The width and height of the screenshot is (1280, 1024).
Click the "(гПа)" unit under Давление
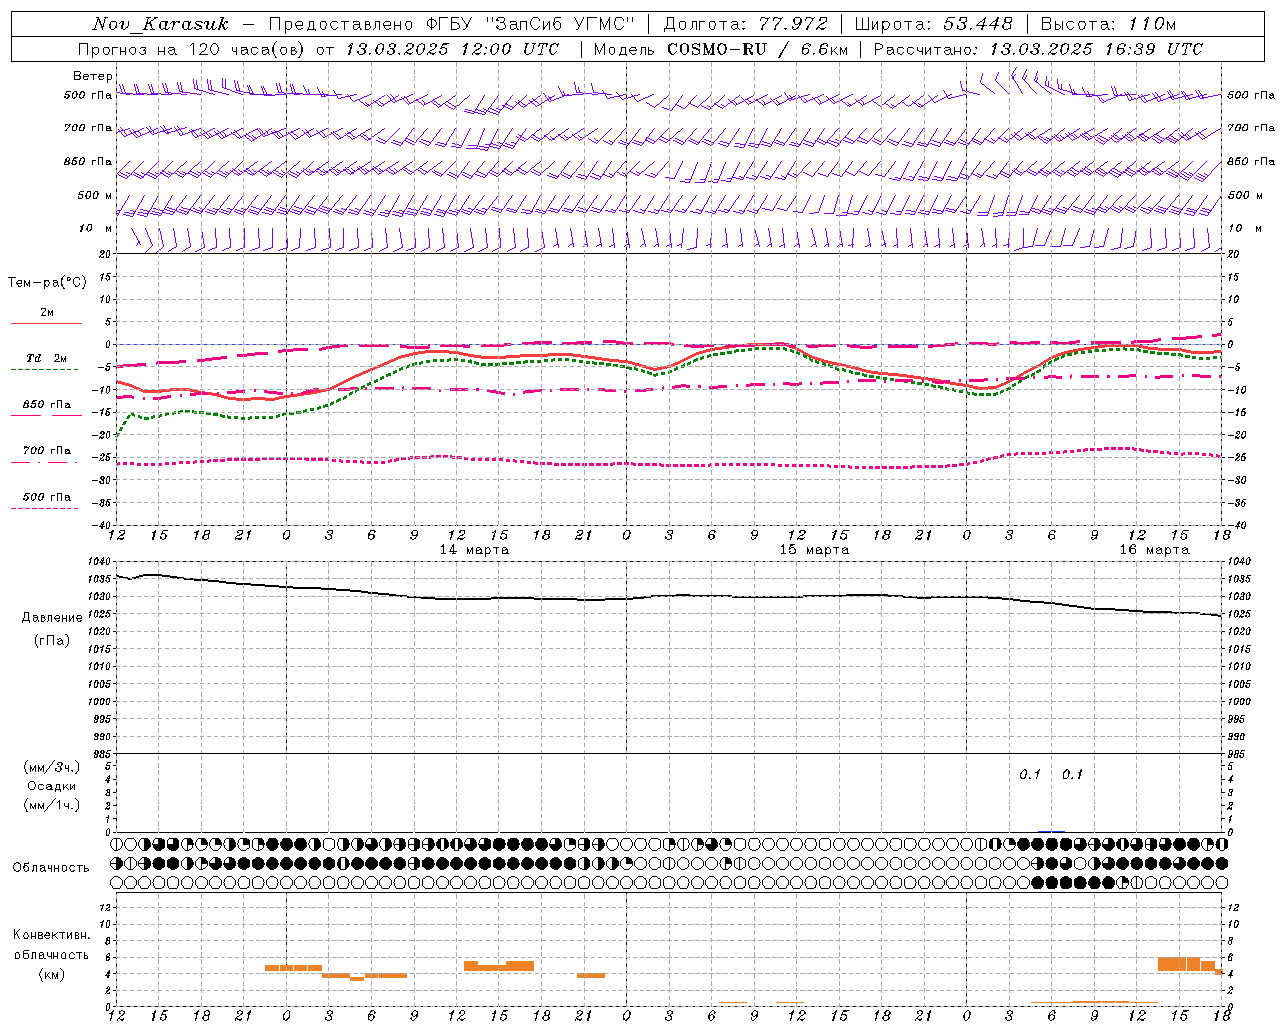tap(52, 641)
